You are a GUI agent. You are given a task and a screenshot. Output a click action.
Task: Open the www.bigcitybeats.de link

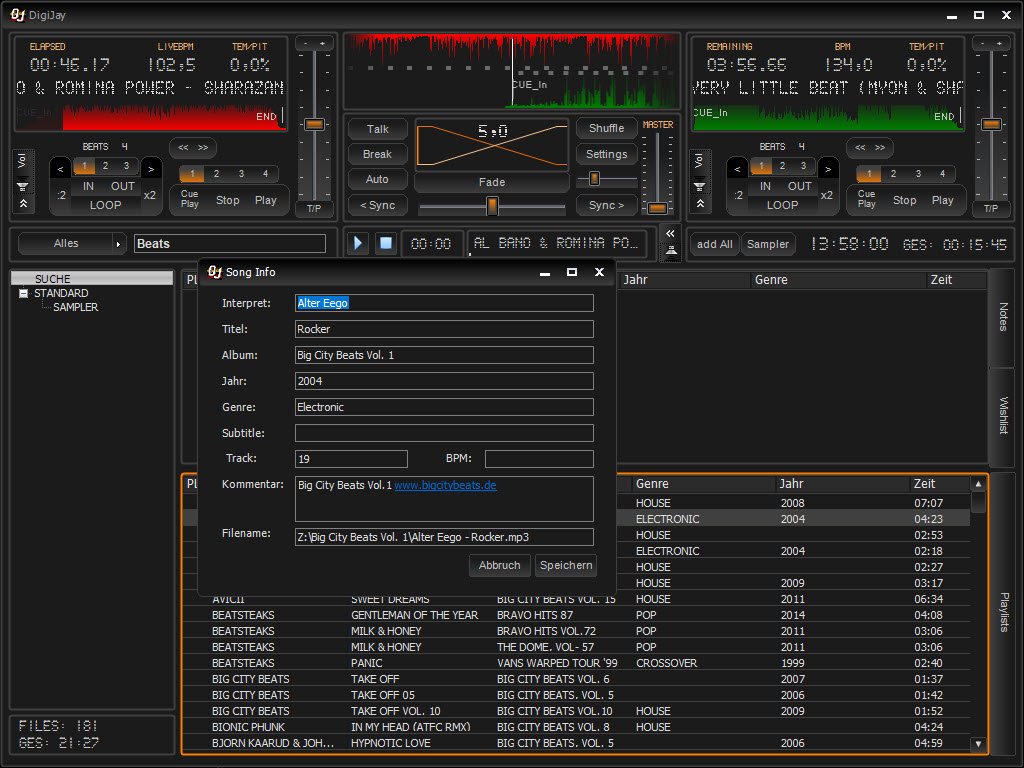click(445, 485)
